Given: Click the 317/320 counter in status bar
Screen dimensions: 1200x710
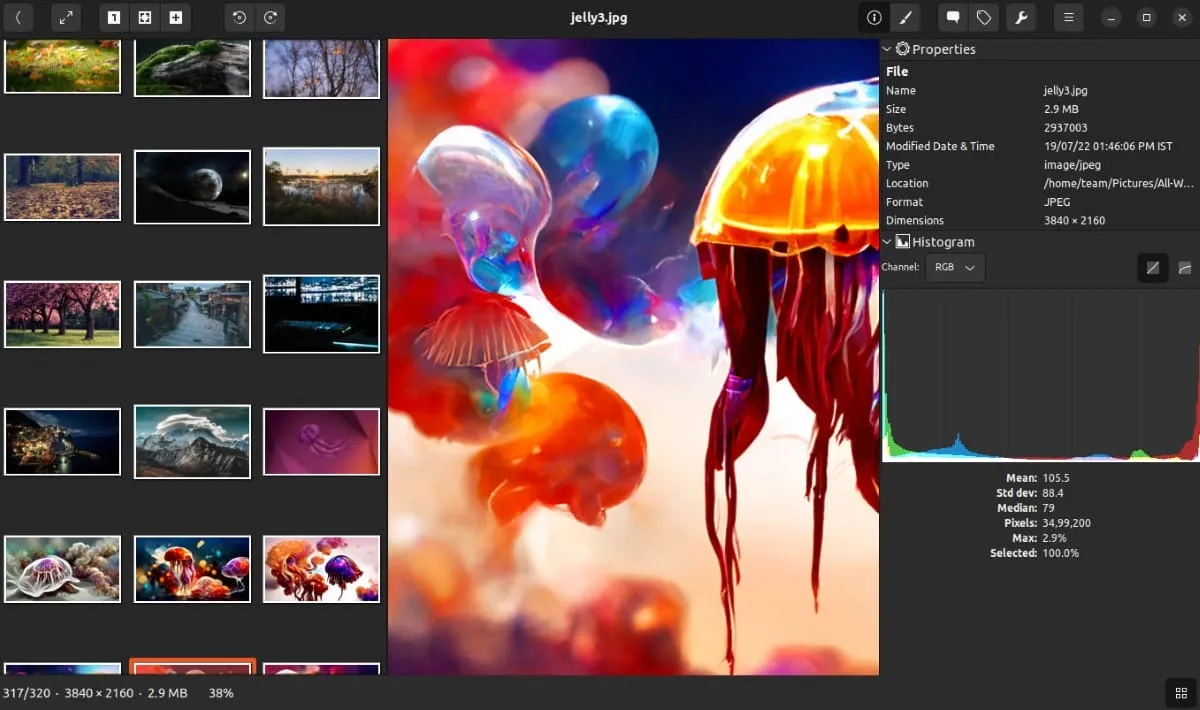Looking at the screenshot, I should click(x=27, y=693).
